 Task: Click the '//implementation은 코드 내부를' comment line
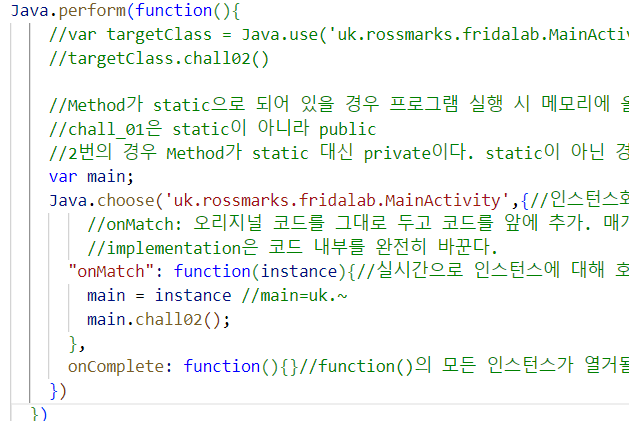[x=292, y=247]
